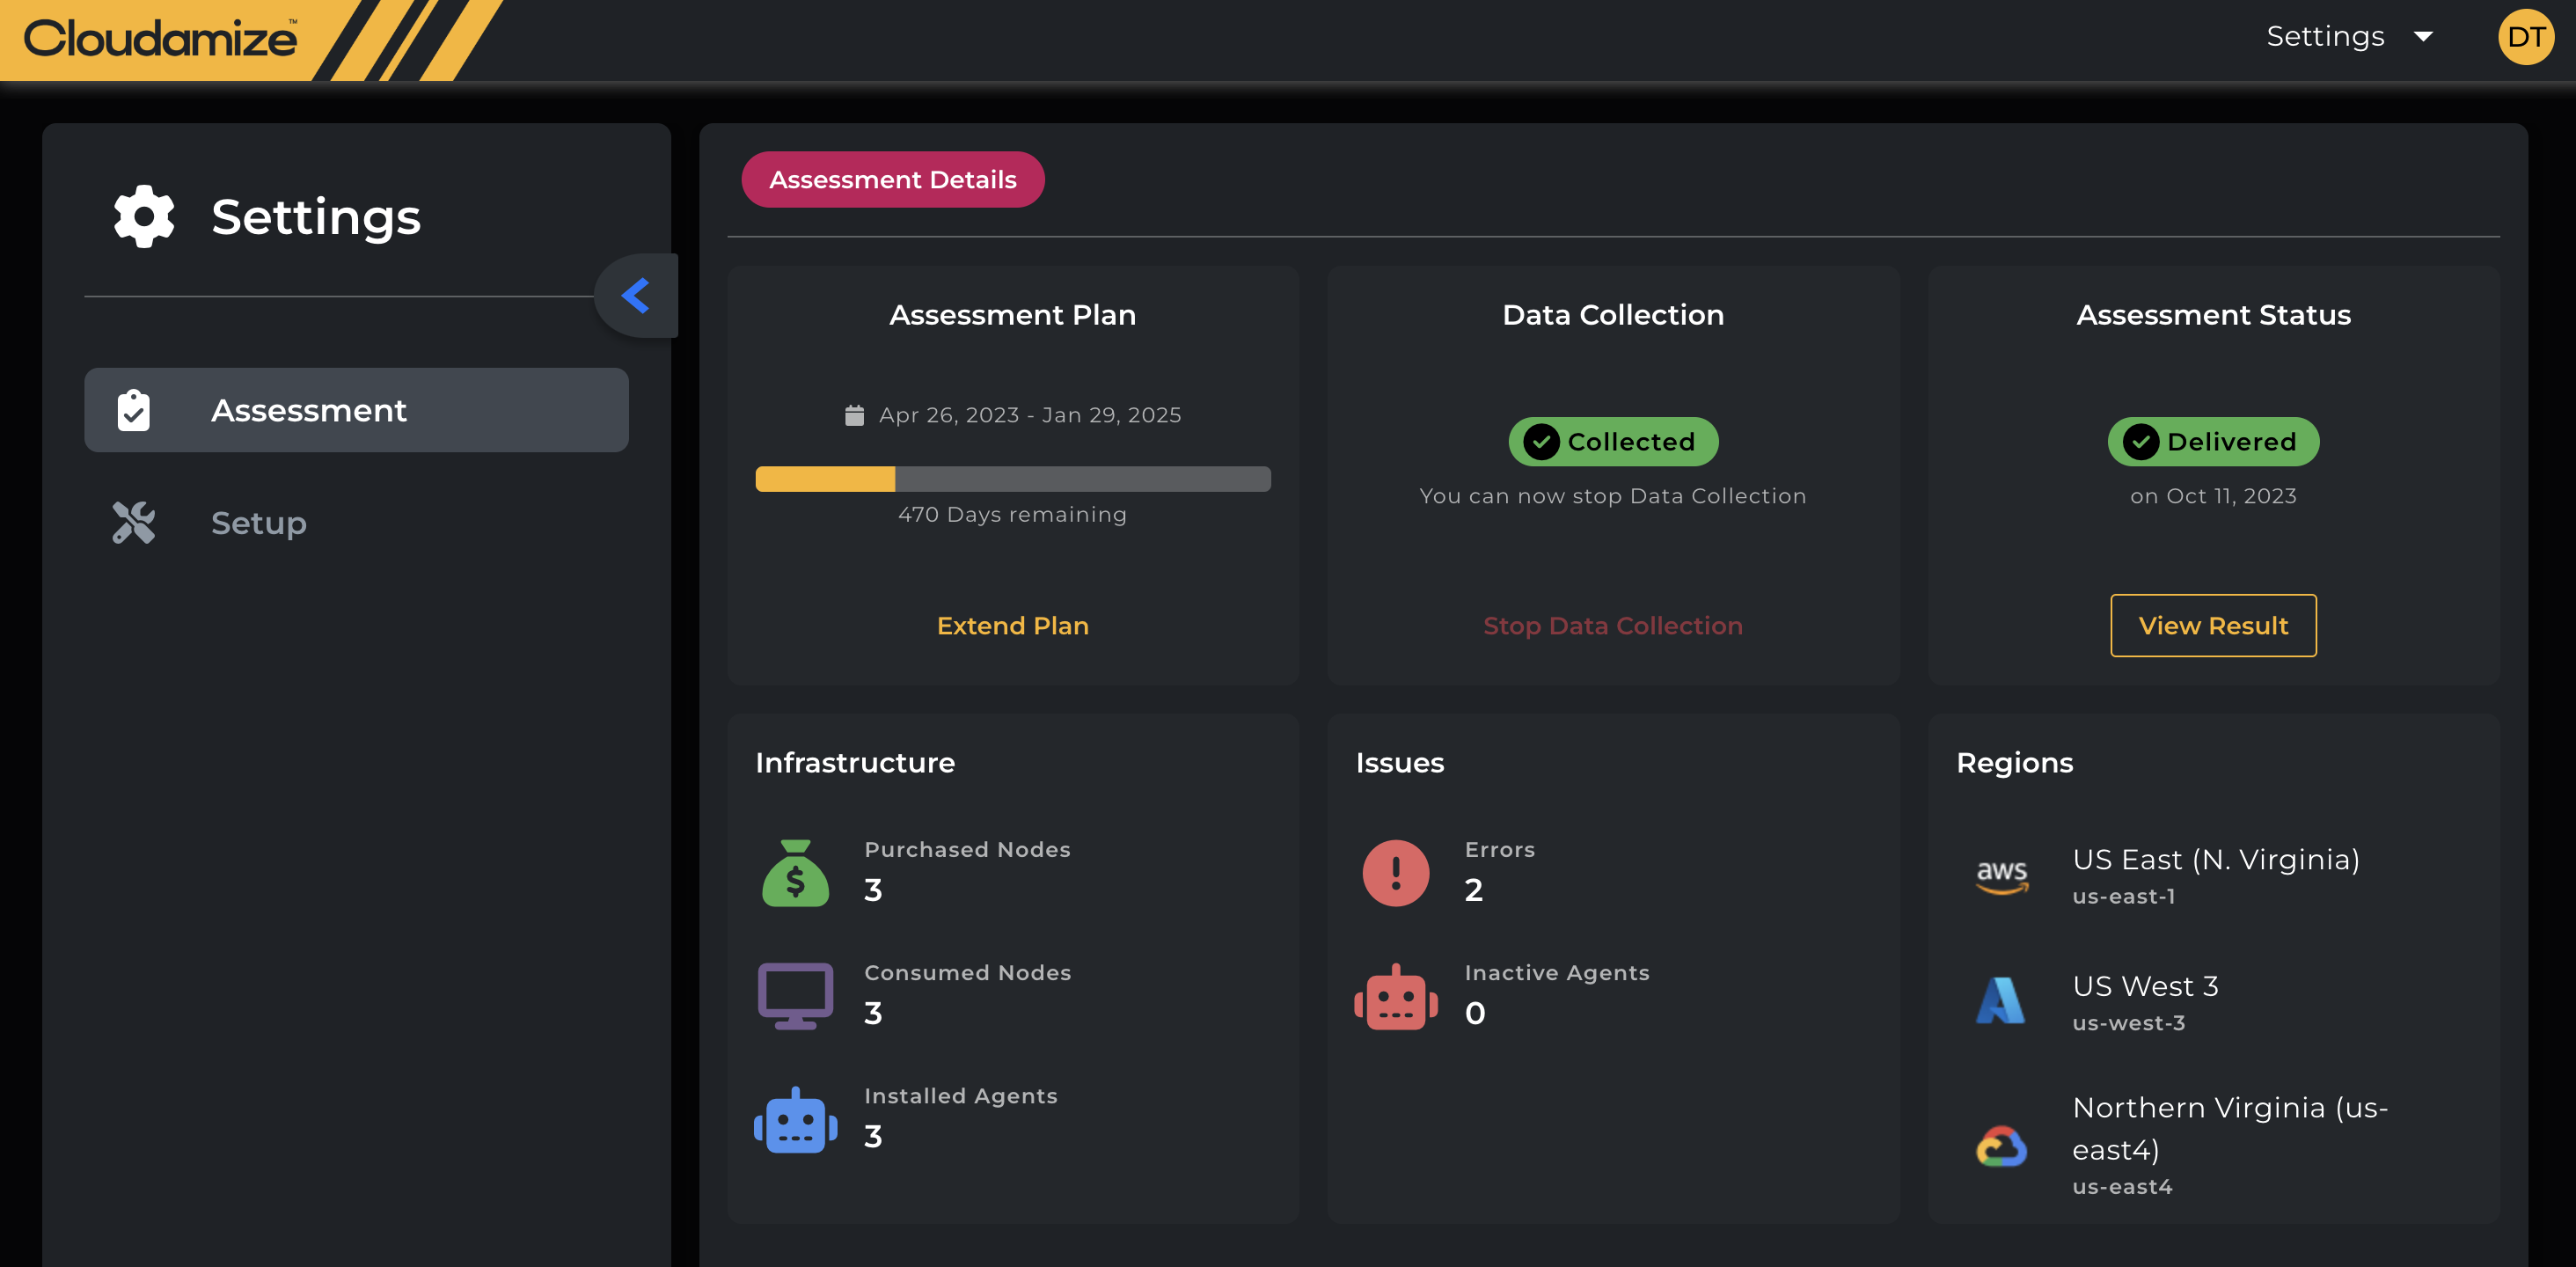Click the 'us-west-3' region code
The image size is (2576, 1267).
tap(2128, 1023)
